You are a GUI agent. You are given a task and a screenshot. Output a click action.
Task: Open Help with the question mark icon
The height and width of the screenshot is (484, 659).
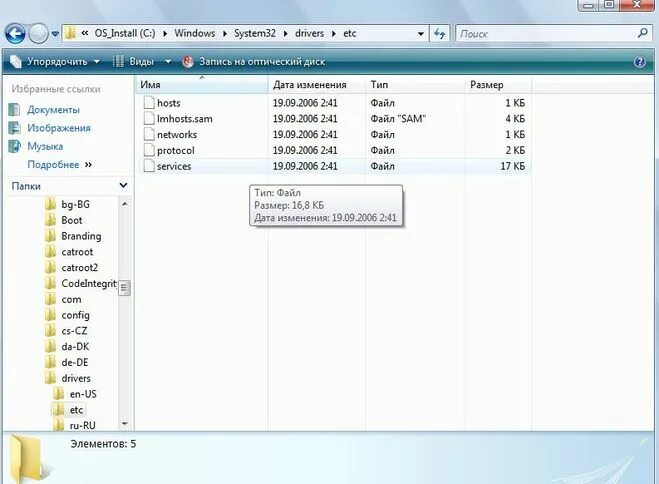639,62
